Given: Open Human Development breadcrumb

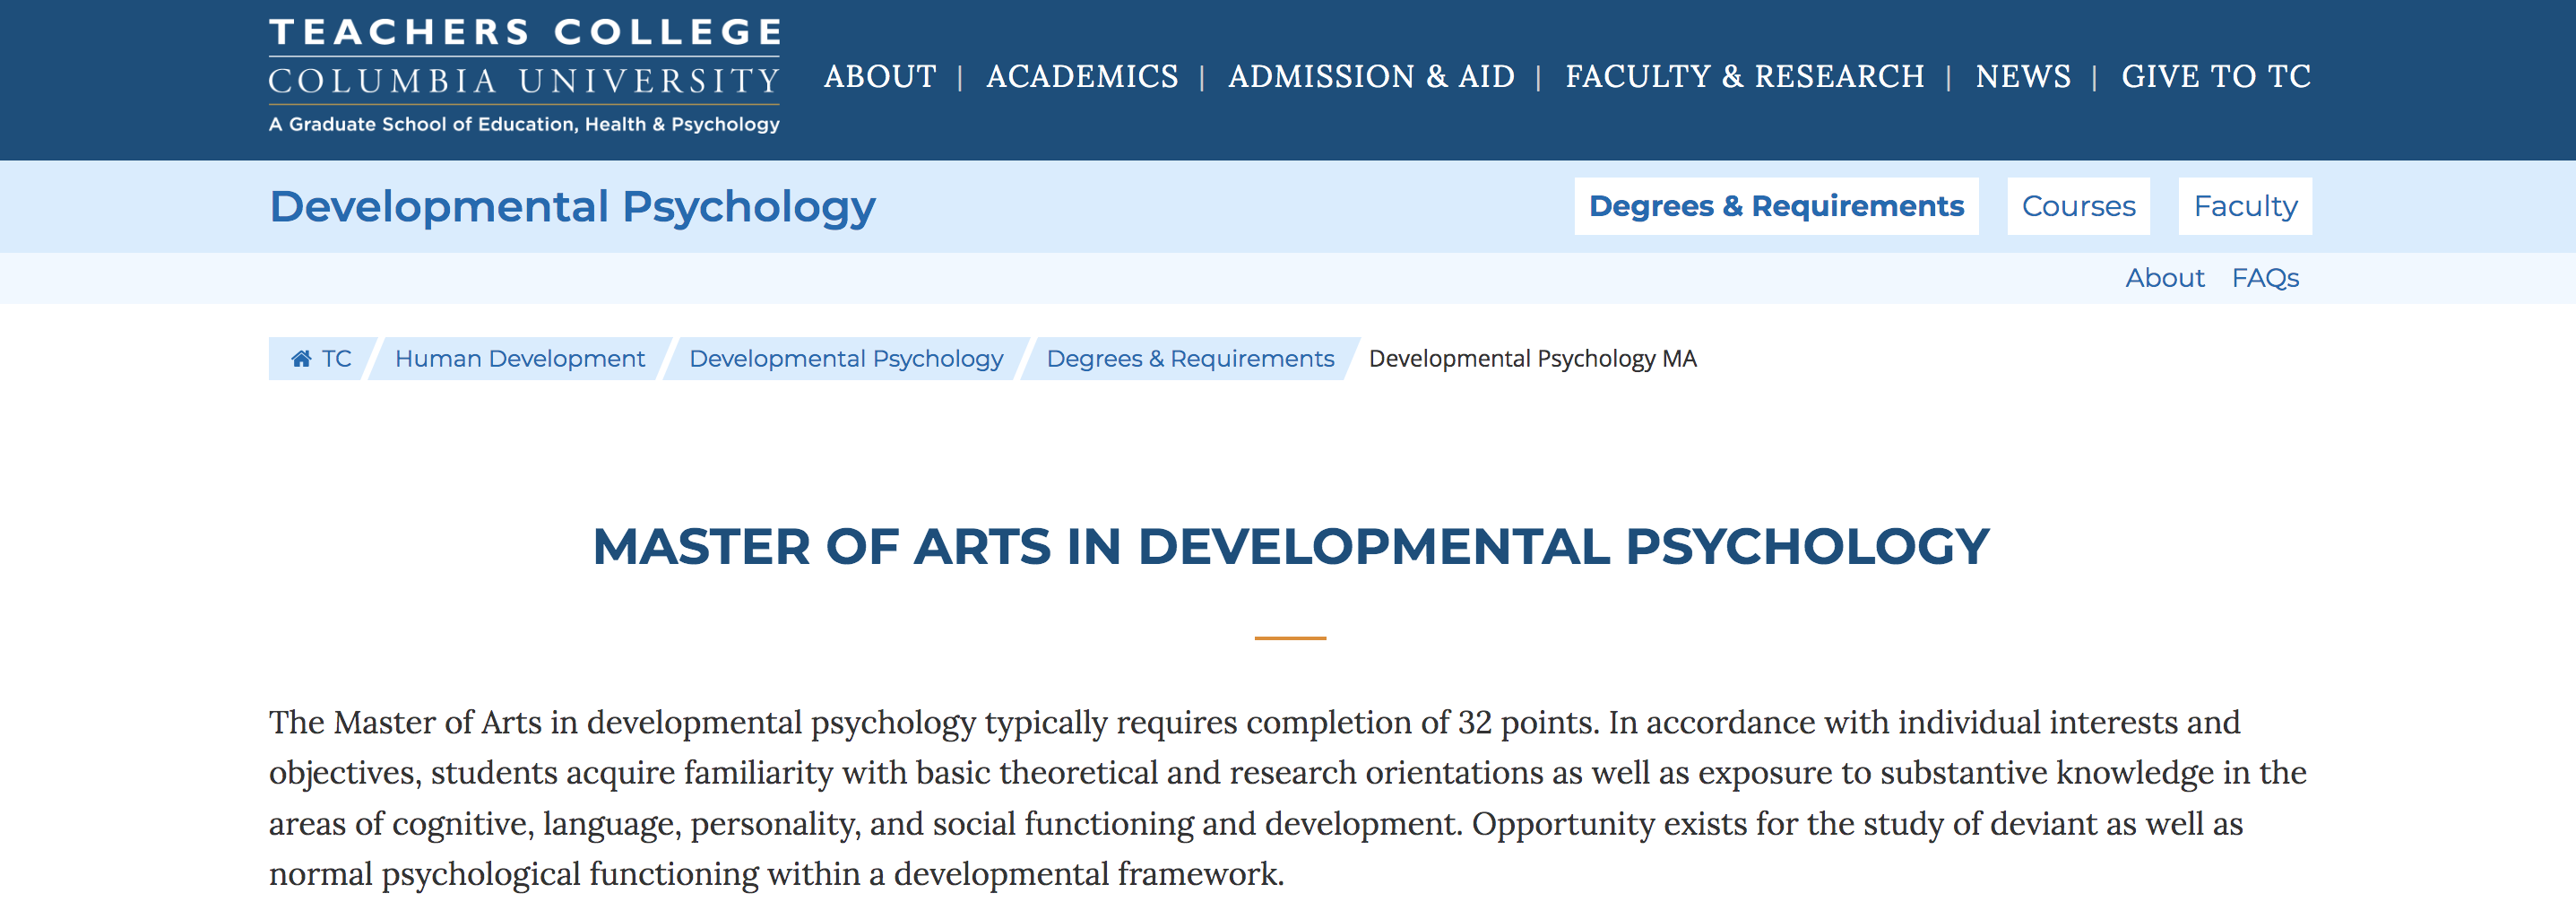Looking at the screenshot, I should point(519,358).
